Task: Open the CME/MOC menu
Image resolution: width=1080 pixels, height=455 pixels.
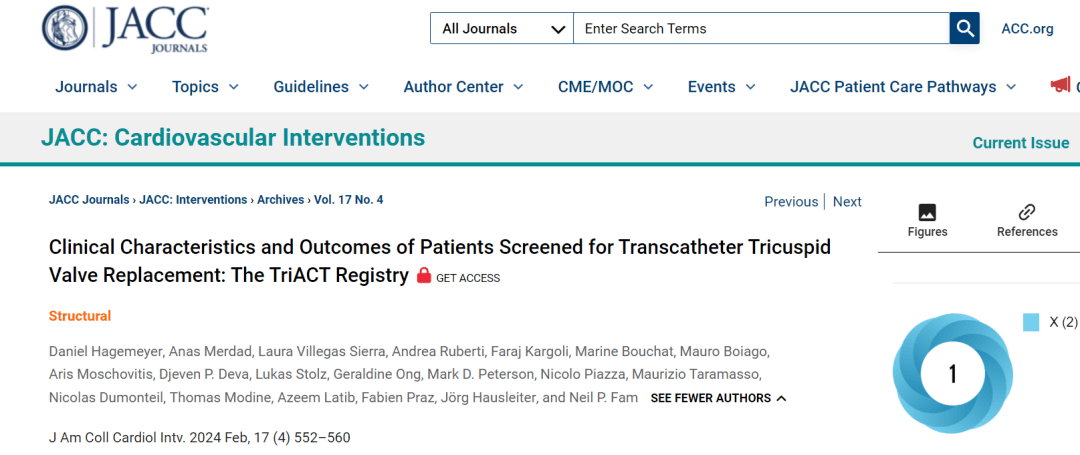Action: [x=605, y=87]
